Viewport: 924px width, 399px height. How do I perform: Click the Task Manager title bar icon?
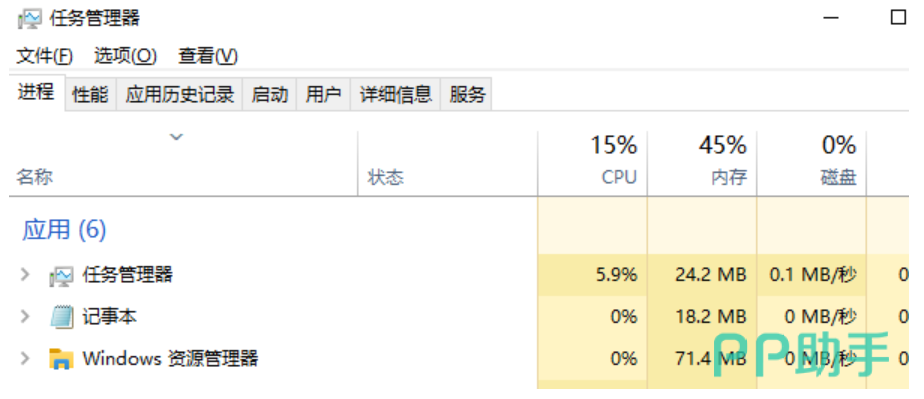29,19
